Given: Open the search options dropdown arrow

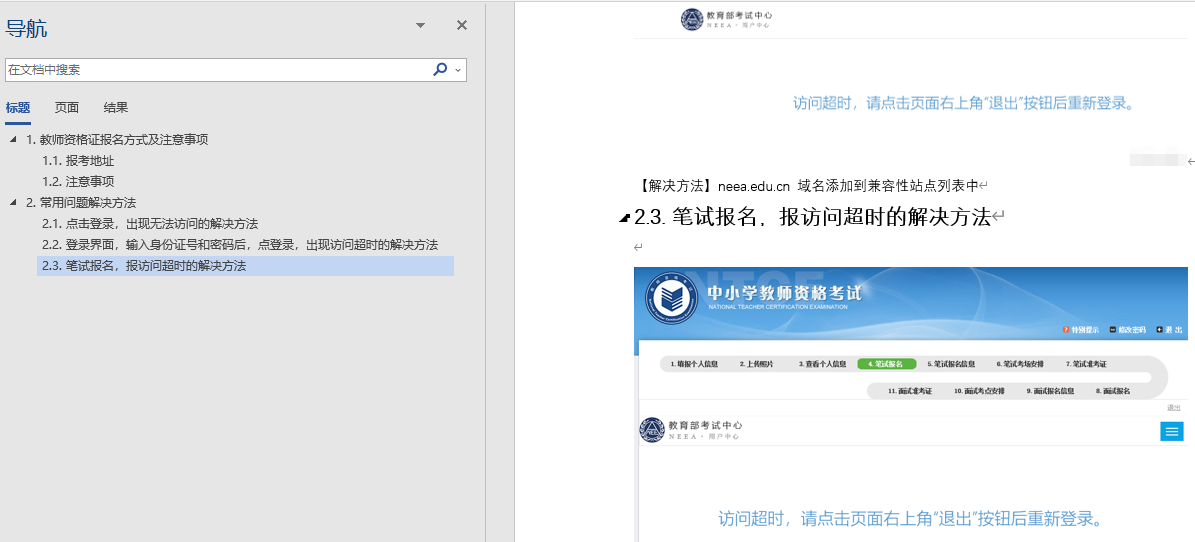Looking at the screenshot, I should coord(457,70).
